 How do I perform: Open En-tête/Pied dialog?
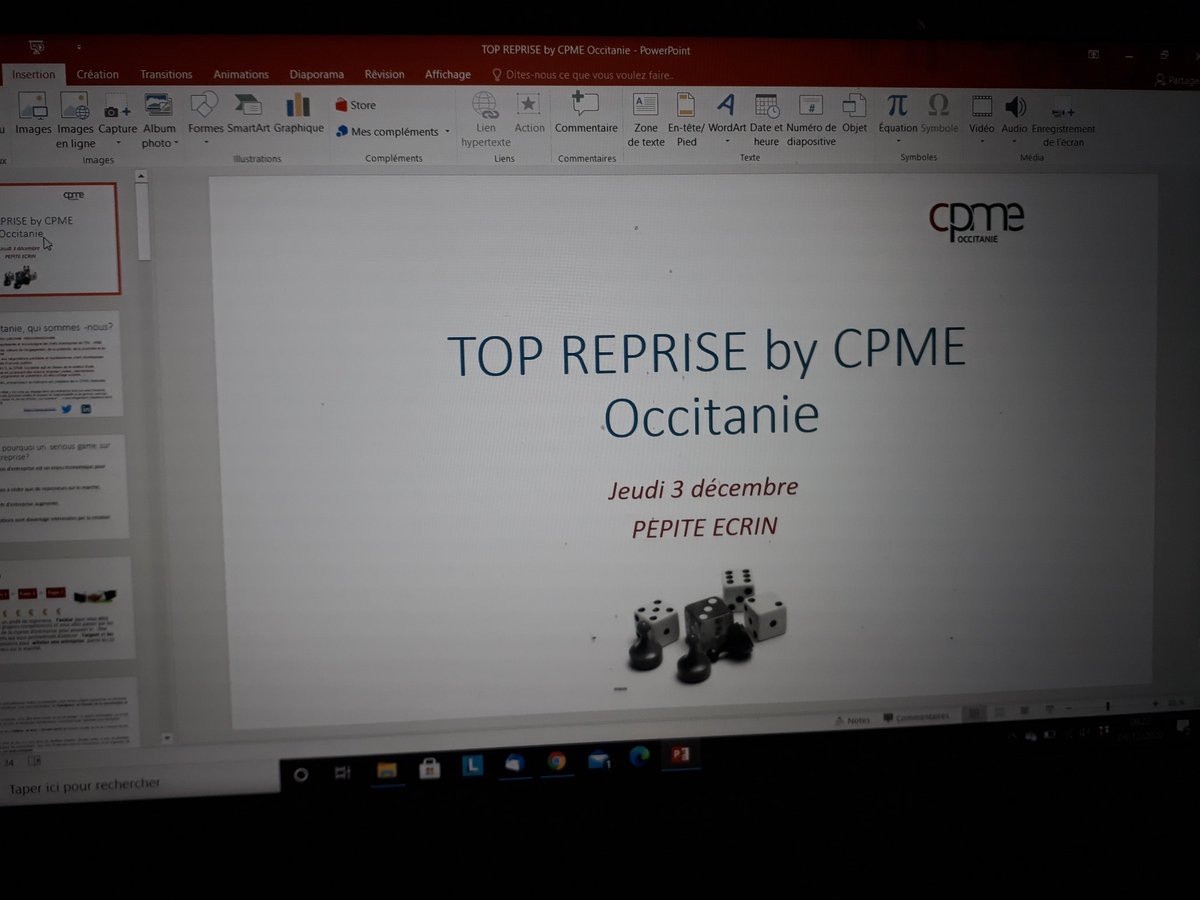pyautogui.click(x=686, y=120)
